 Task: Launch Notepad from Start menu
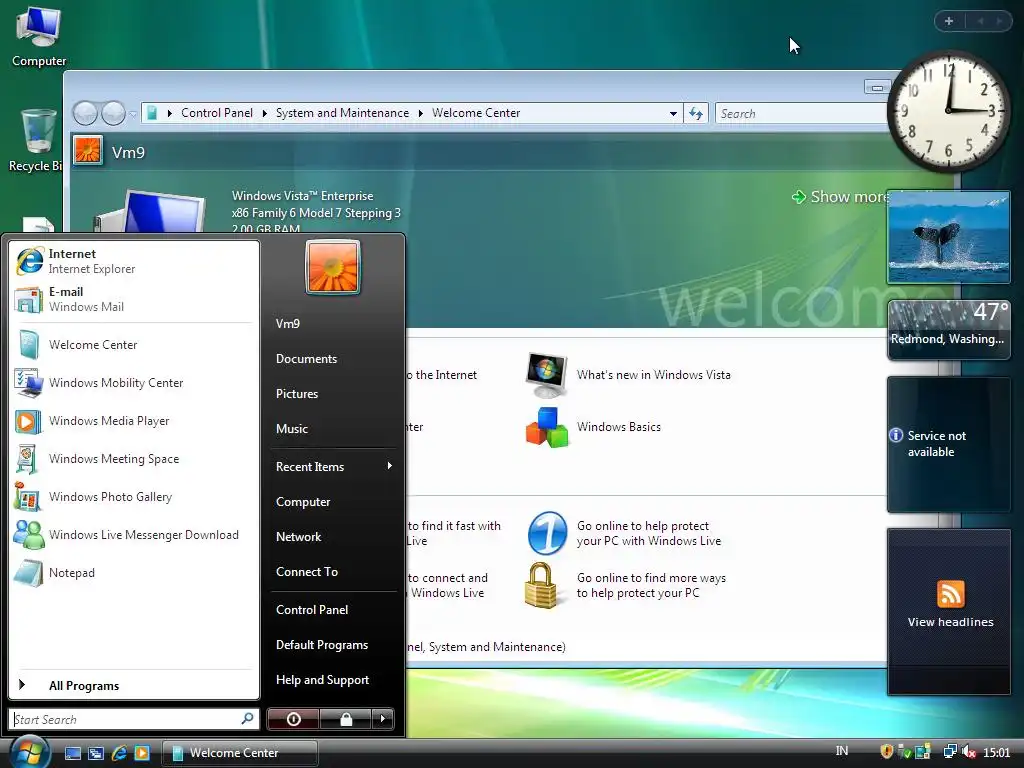pyautogui.click(x=134, y=573)
